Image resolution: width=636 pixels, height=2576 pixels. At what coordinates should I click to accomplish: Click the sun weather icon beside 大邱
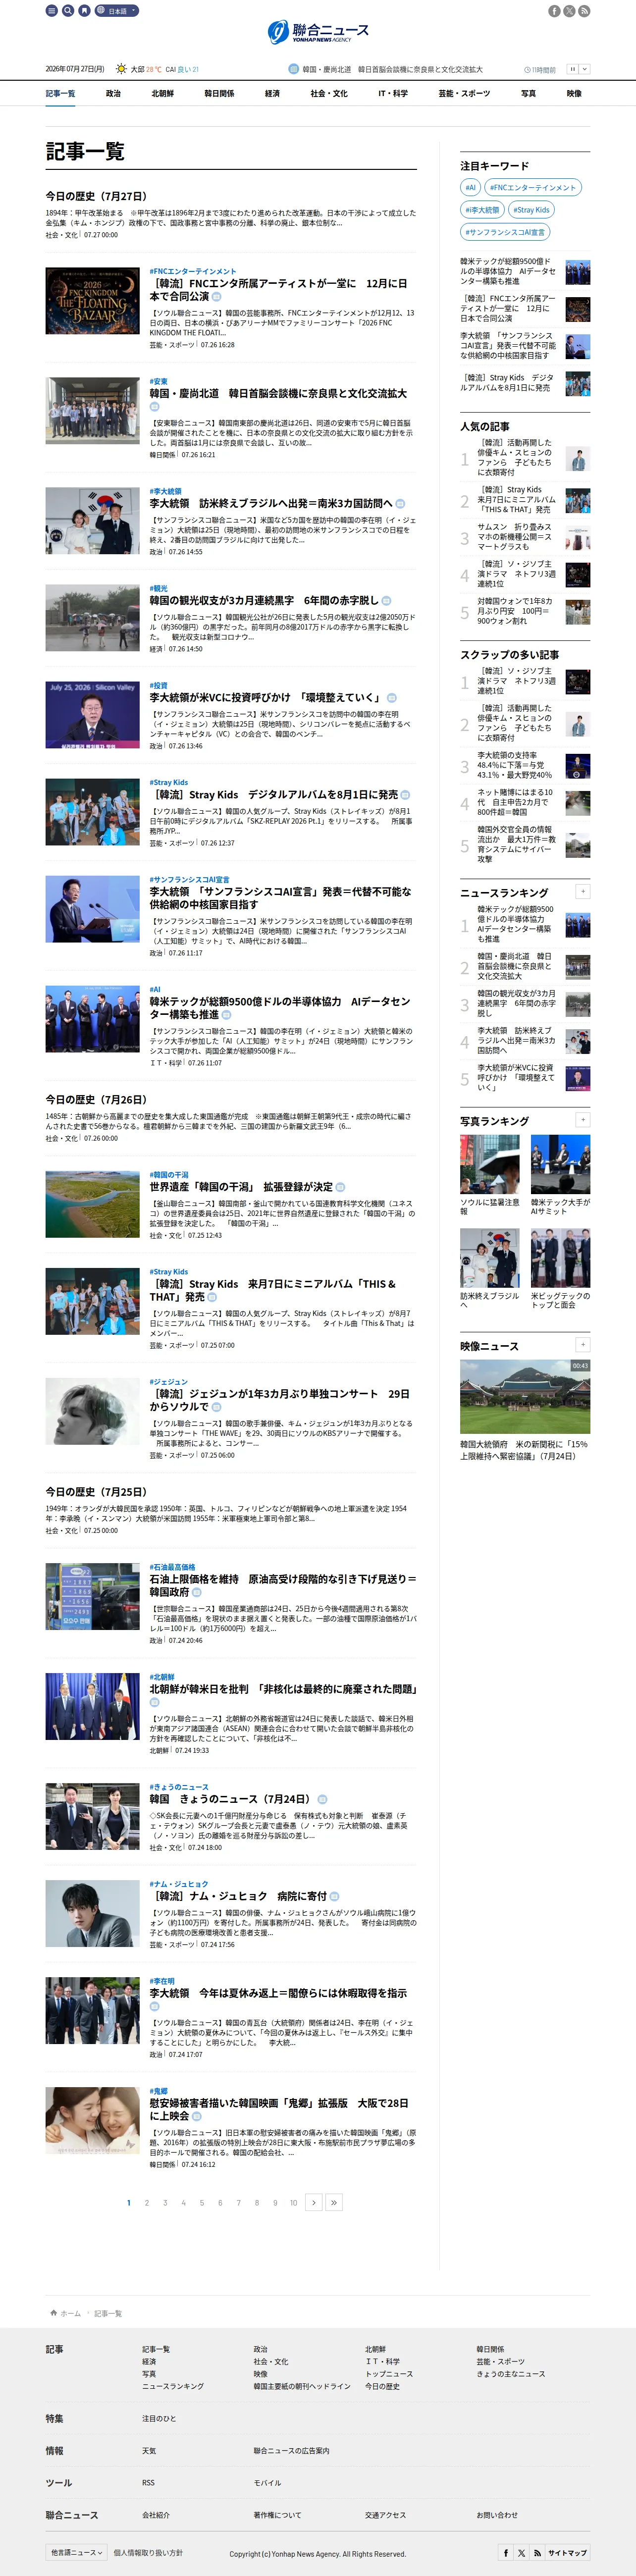point(121,70)
